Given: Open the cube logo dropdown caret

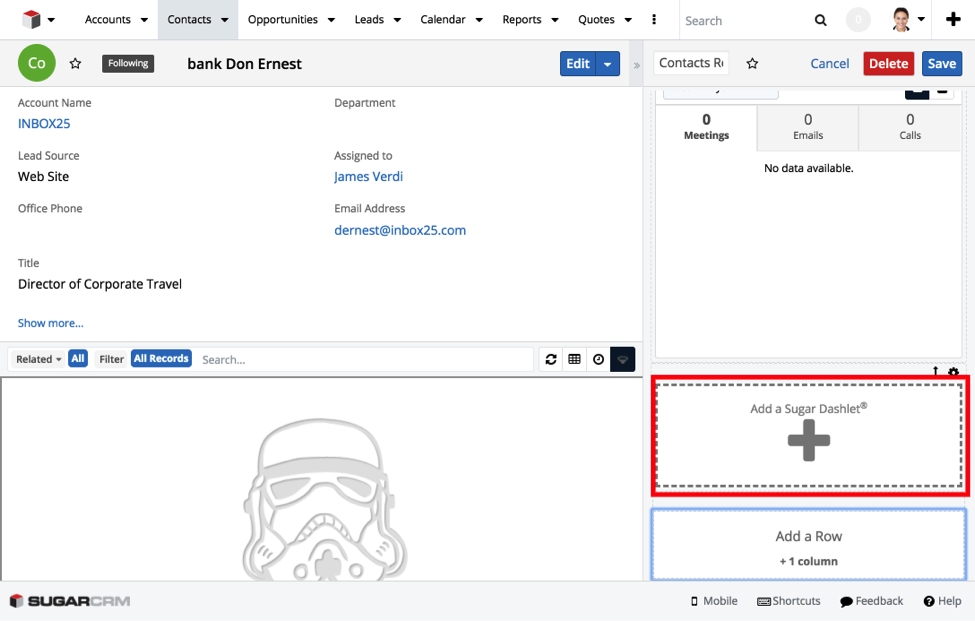Looking at the screenshot, I should [52, 20].
